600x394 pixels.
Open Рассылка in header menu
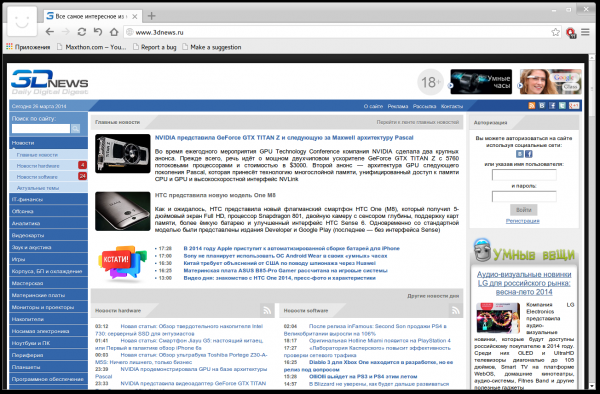click(424, 106)
